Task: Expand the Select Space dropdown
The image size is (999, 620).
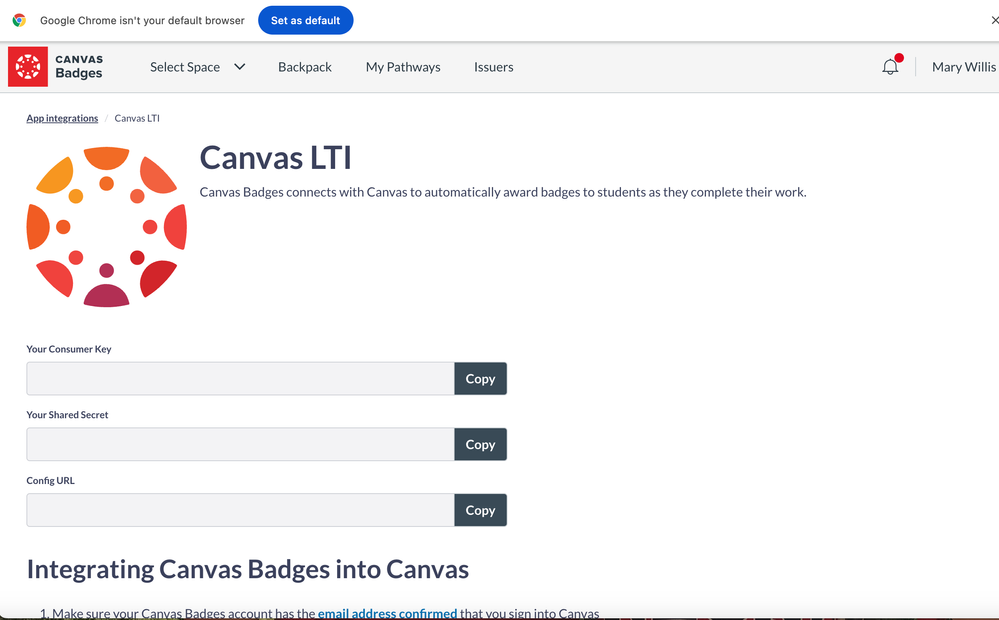Action: click(x=197, y=67)
